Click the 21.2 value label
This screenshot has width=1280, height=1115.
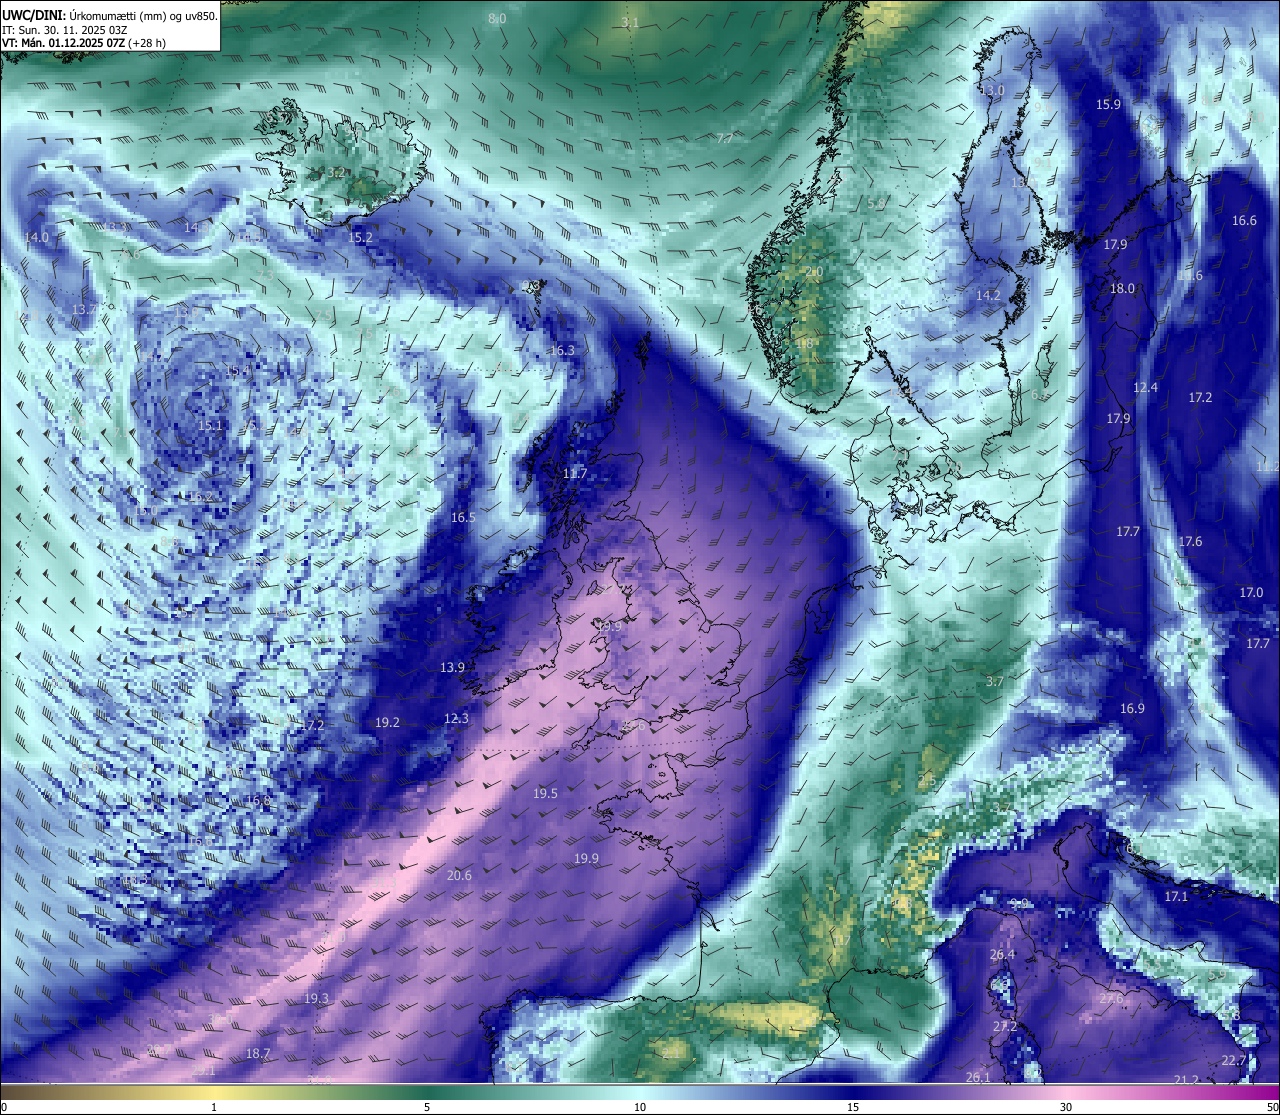1186,1079
